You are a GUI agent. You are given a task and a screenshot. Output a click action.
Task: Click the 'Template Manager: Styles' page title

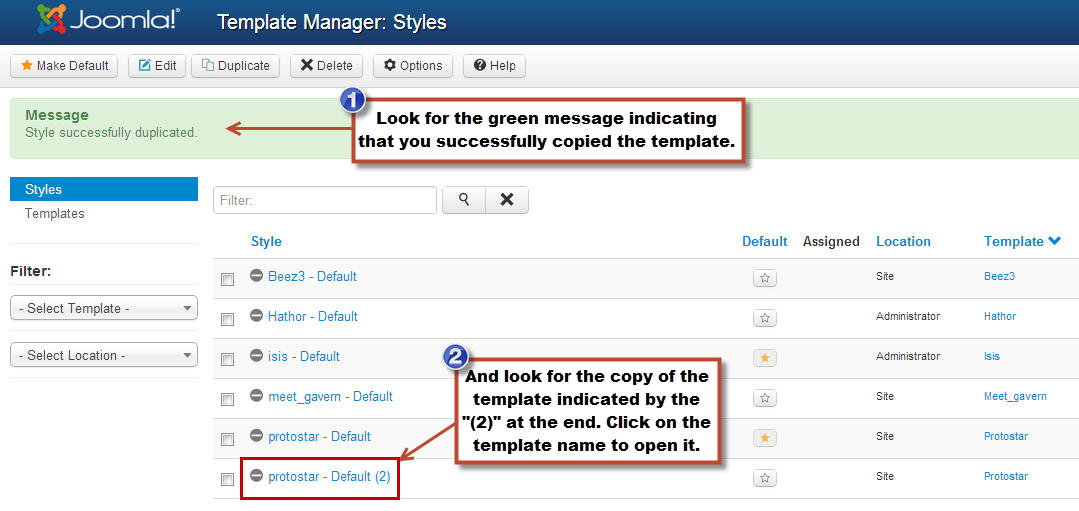[x=332, y=22]
